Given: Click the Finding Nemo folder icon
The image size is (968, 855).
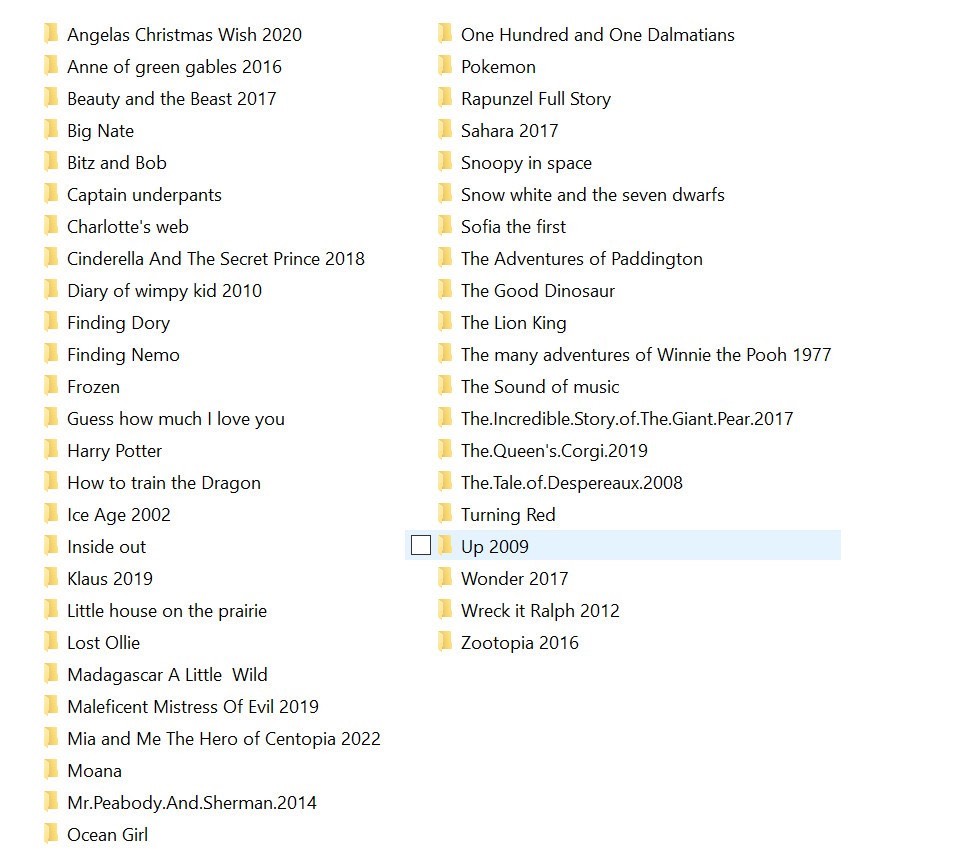Looking at the screenshot, I should [51, 354].
